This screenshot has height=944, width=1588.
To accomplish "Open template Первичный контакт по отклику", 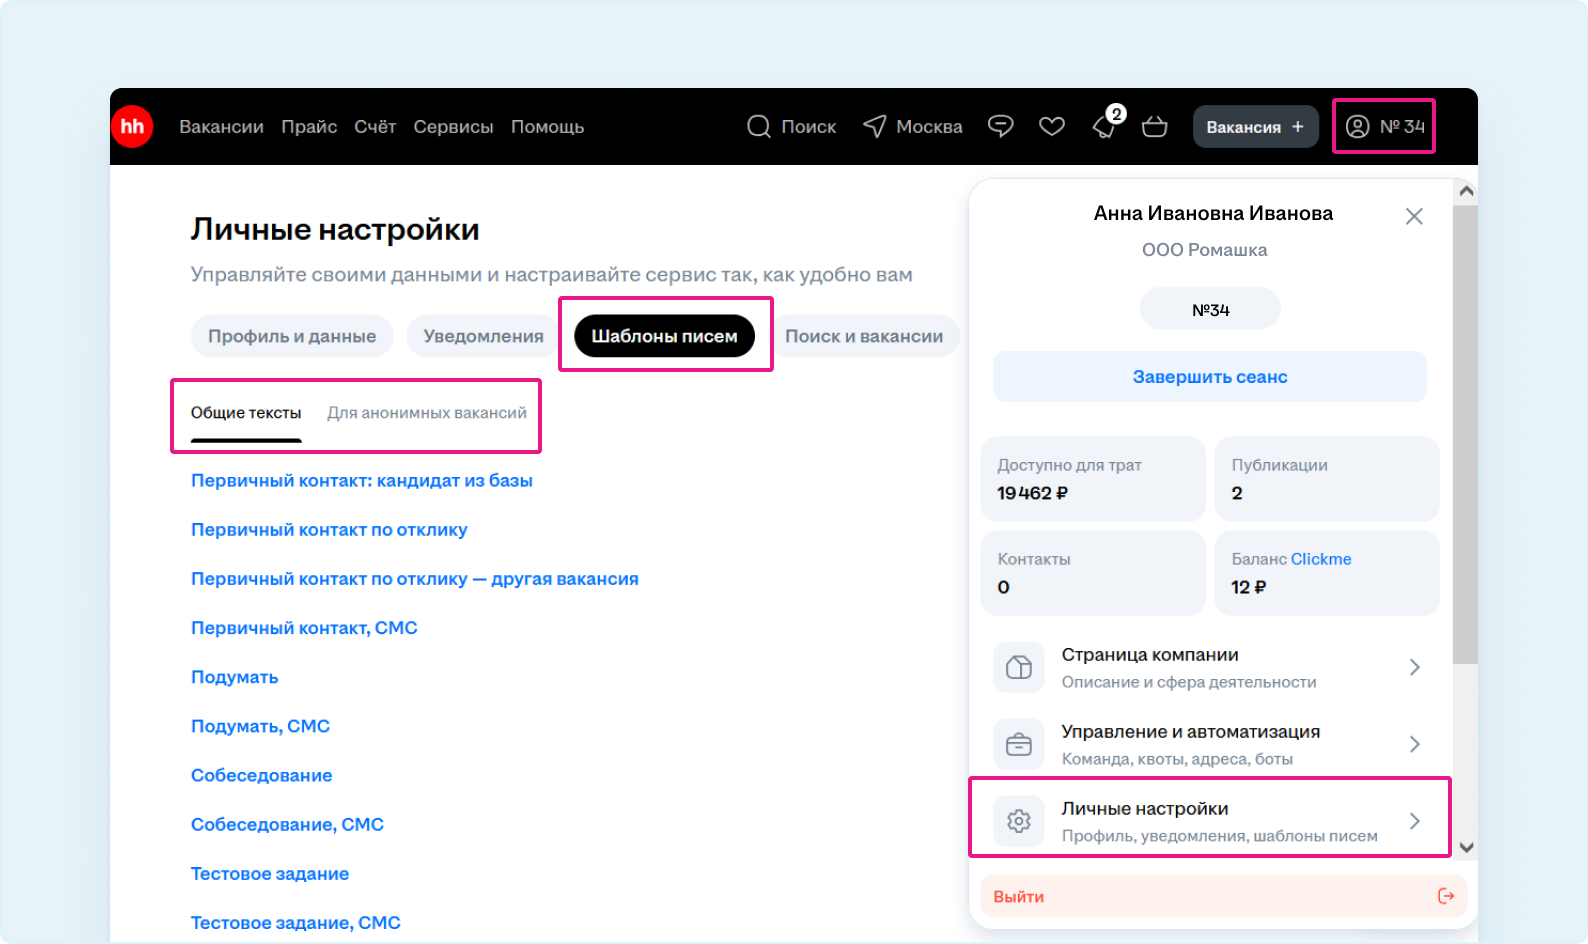I will [329, 530].
